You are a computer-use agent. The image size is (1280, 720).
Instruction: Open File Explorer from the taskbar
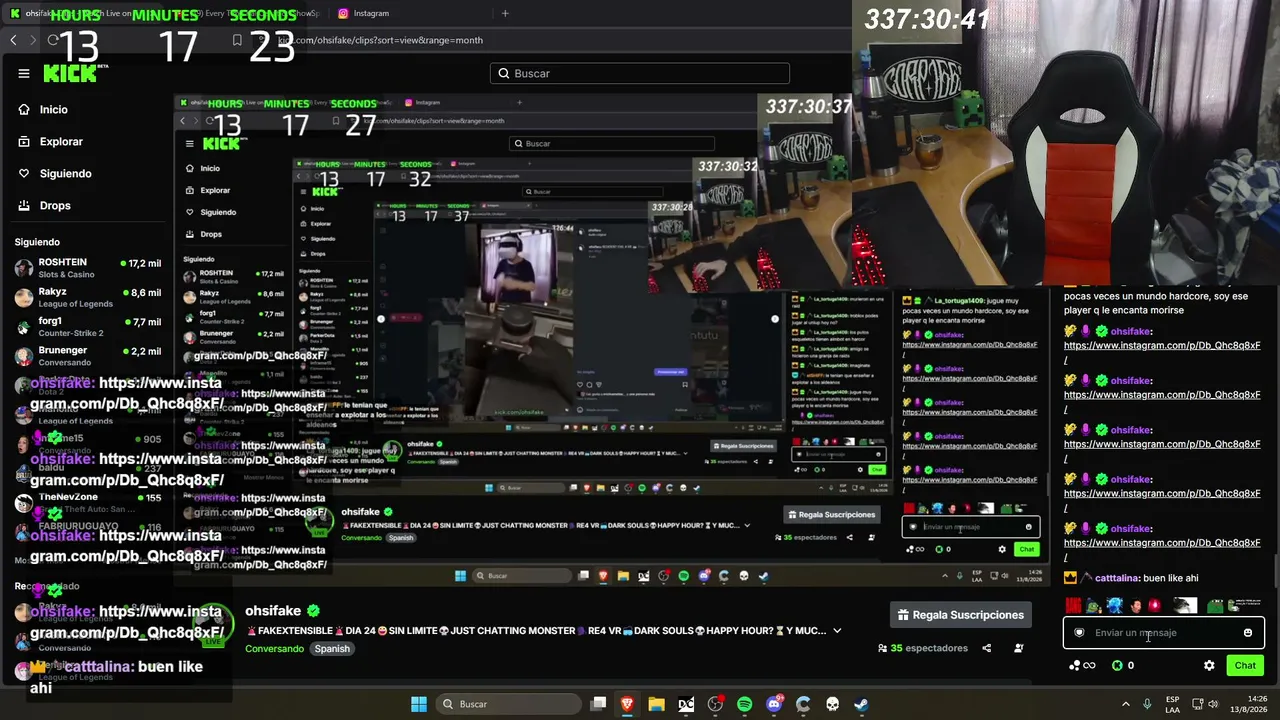(656, 704)
